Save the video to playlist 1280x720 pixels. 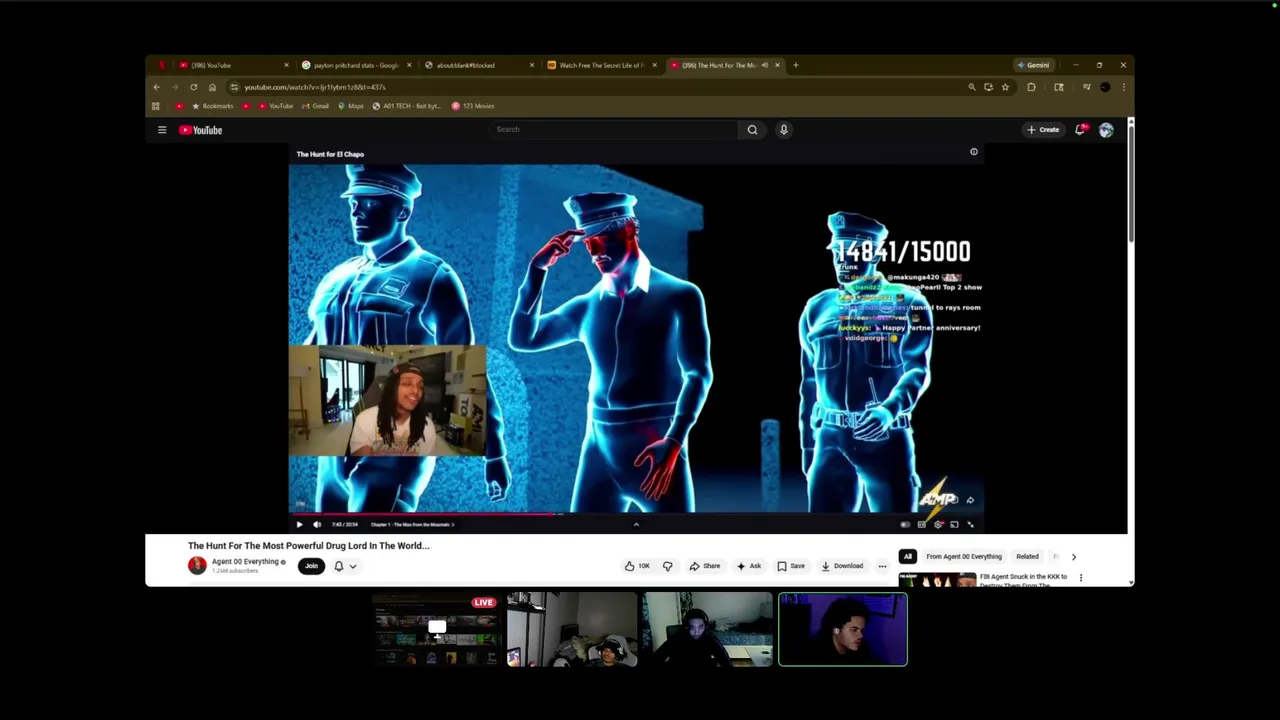pyautogui.click(x=791, y=566)
